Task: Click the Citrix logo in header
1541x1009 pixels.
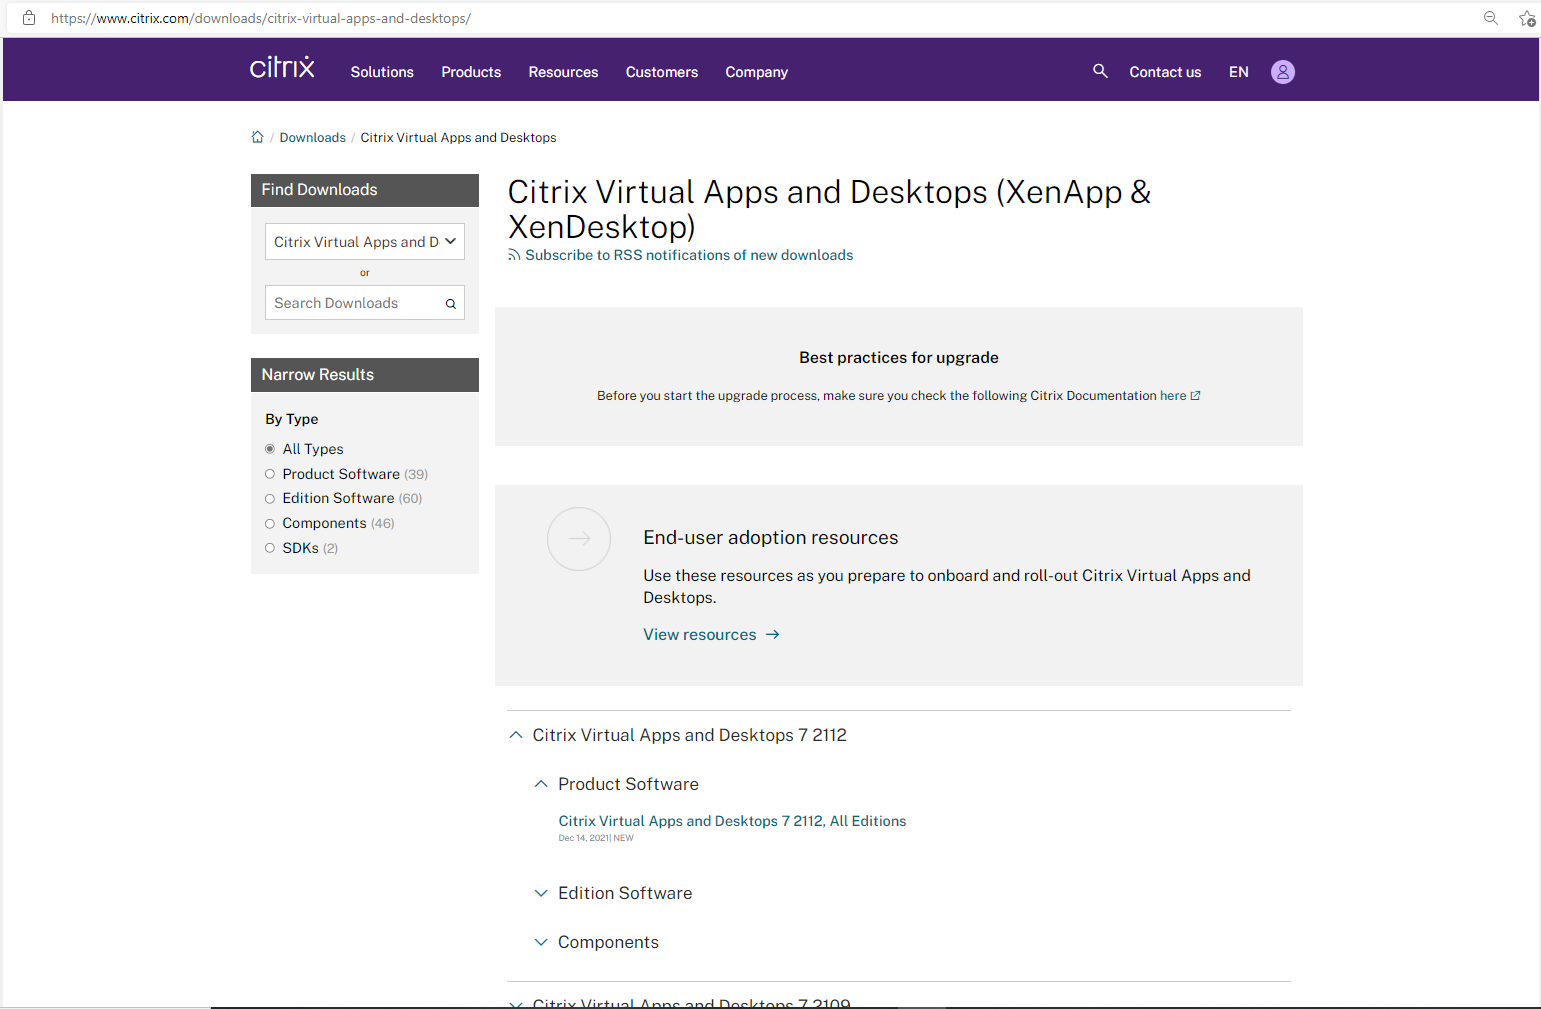Action: (x=282, y=67)
